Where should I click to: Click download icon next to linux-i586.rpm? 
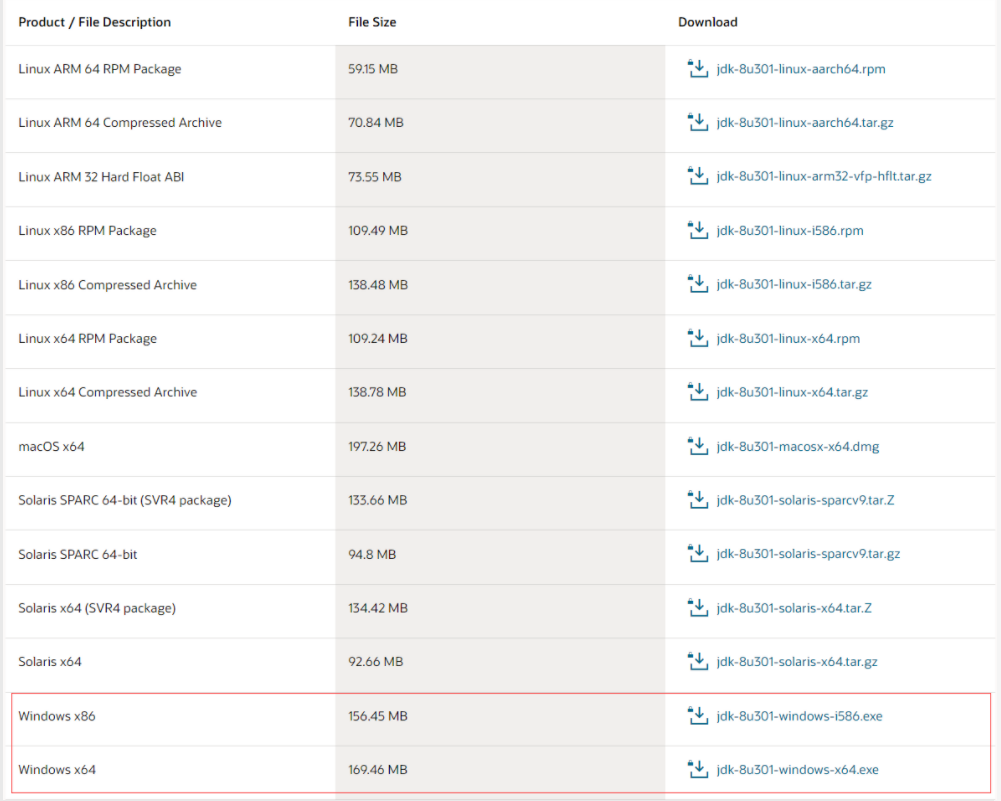(698, 230)
